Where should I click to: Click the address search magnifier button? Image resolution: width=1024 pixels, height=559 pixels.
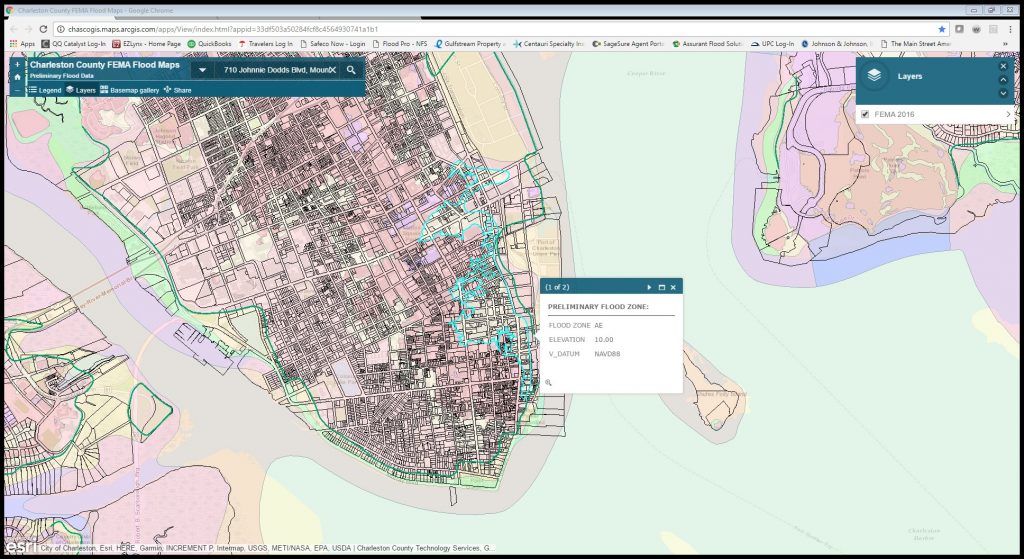351,70
